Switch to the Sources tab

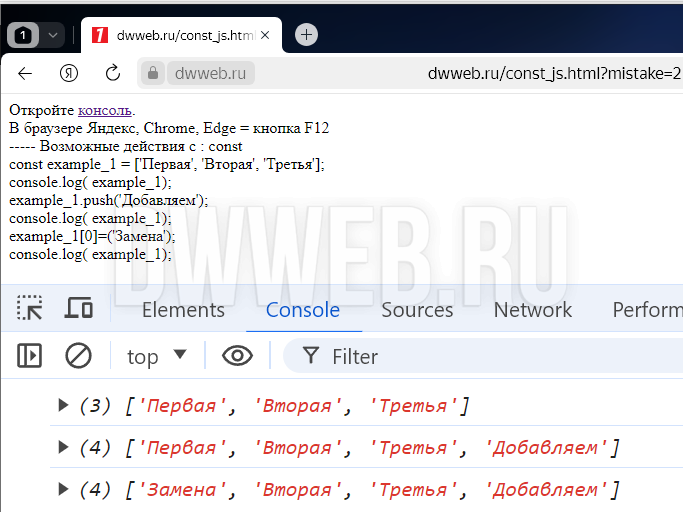click(x=417, y=310)
